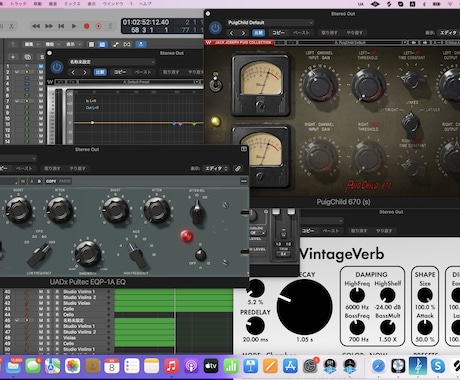
Task: Open the Window menu in menu bar
Action: 113,4
